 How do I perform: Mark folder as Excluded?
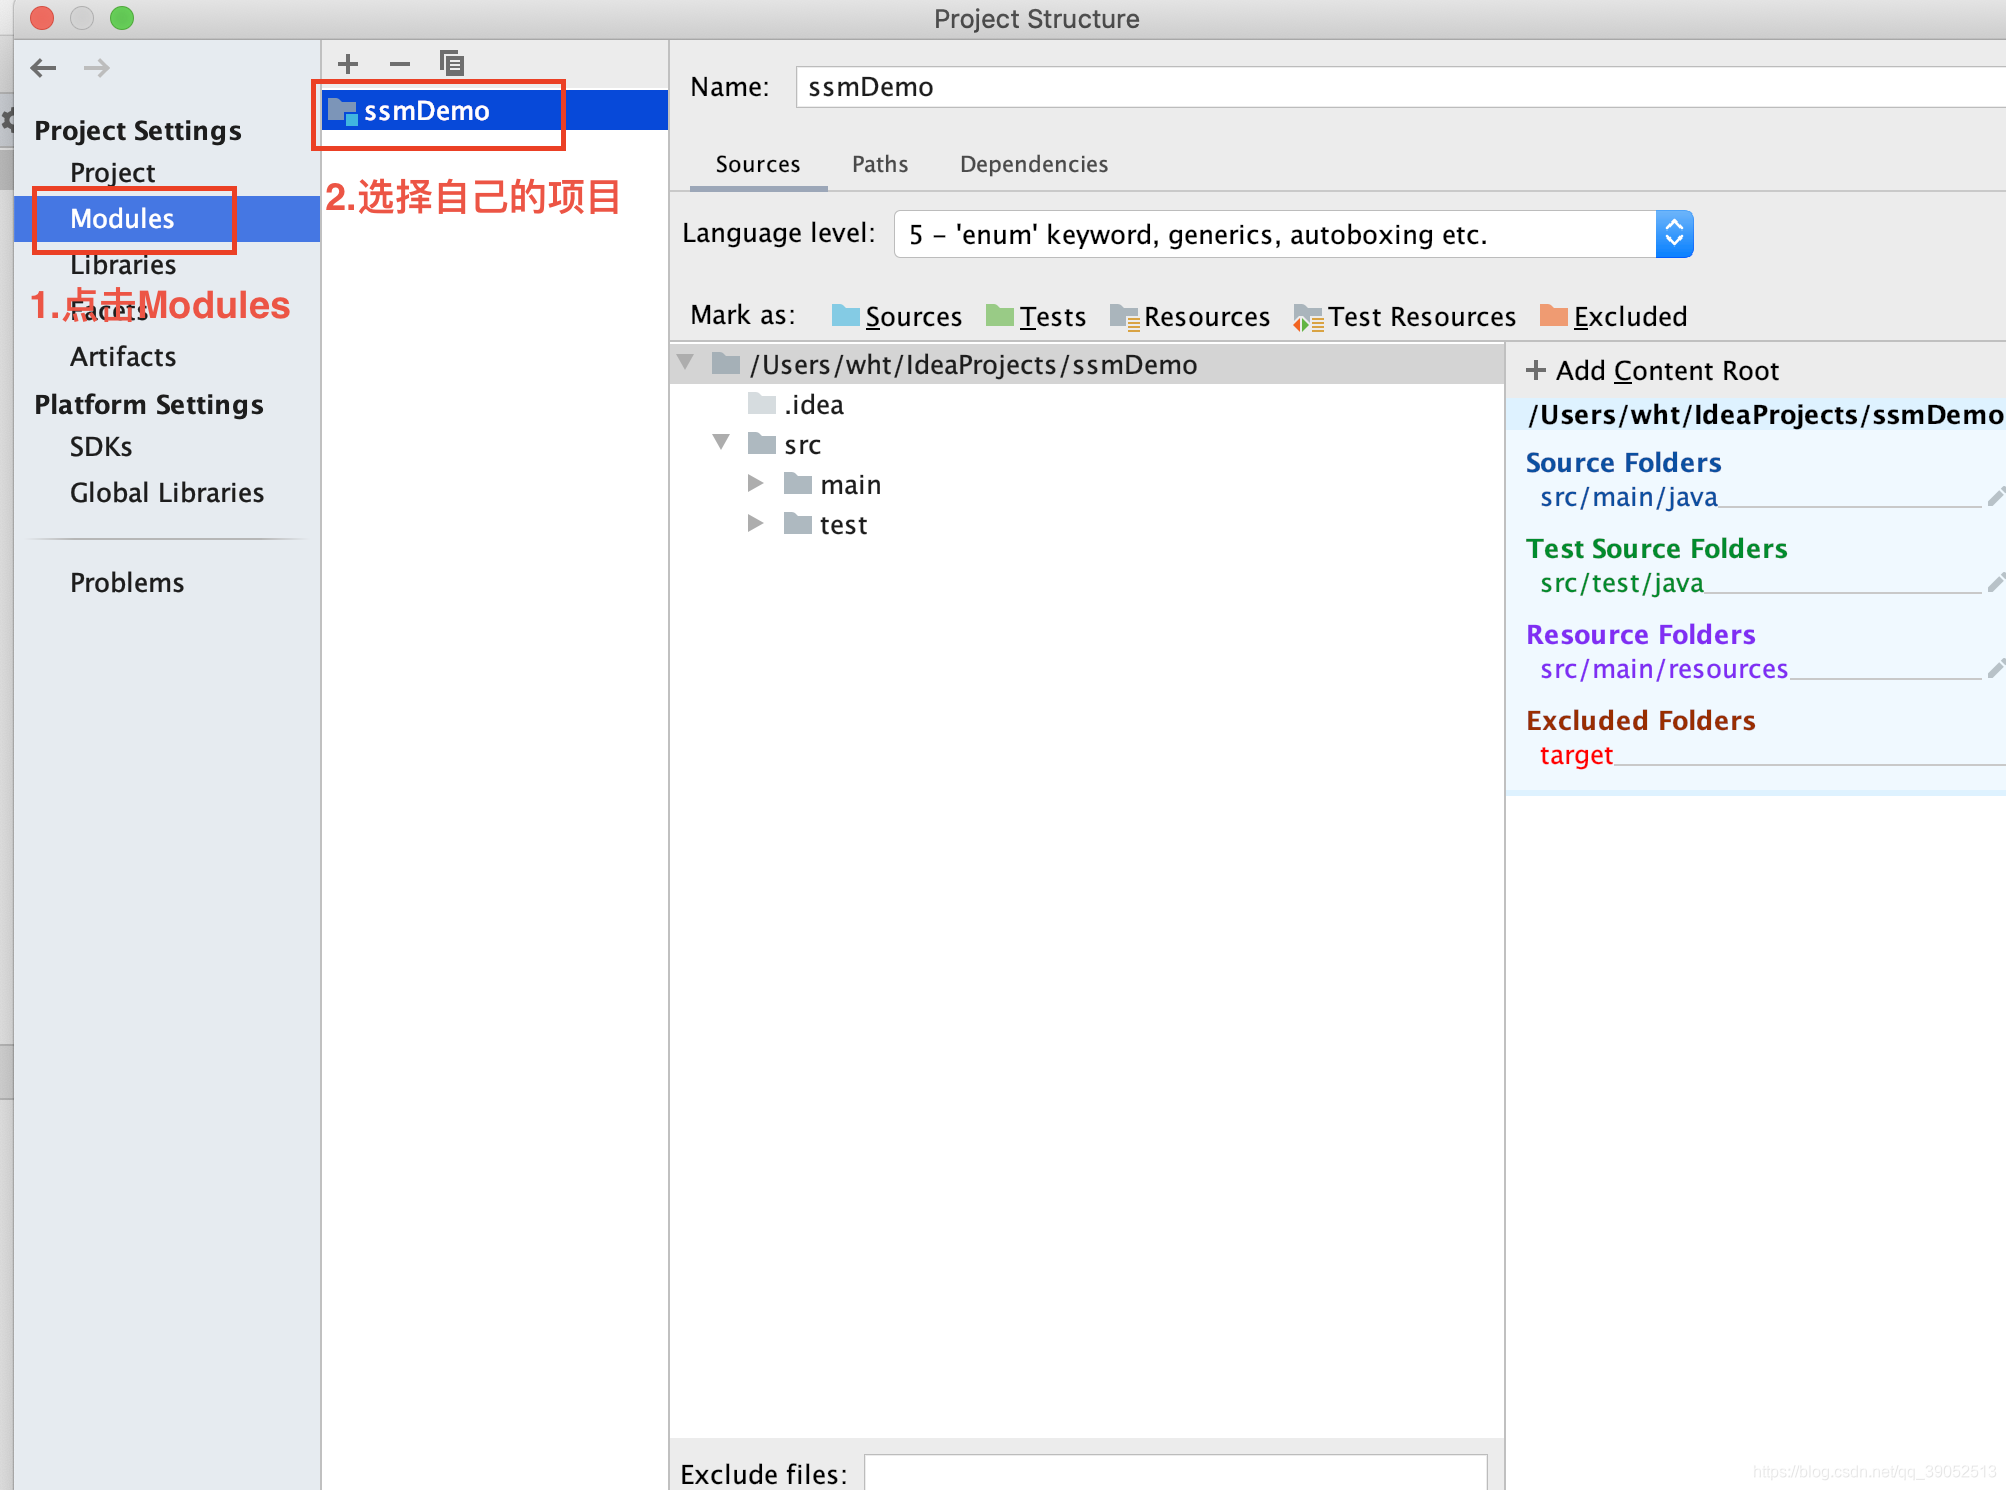pos(1613,317)
